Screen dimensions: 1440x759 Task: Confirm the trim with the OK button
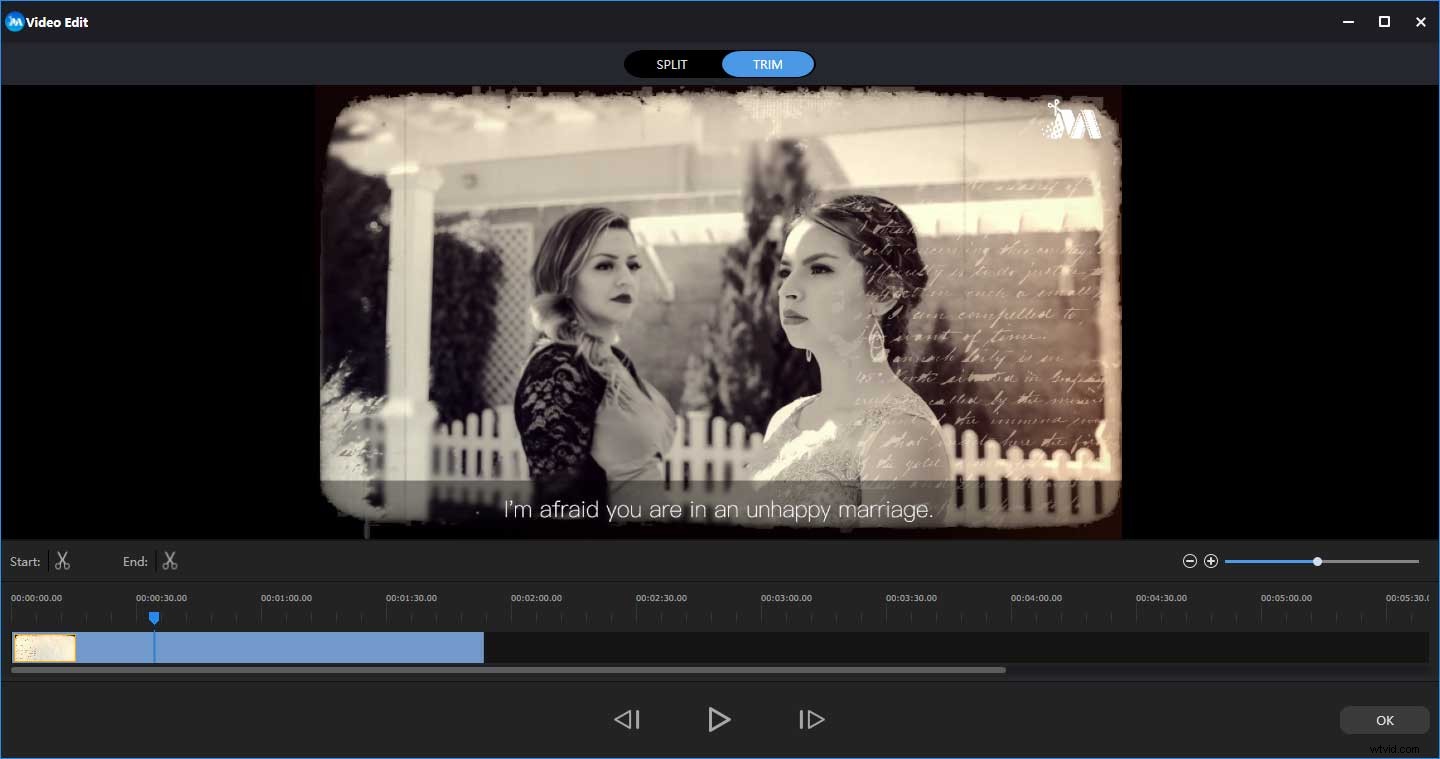coord(1385,720)
